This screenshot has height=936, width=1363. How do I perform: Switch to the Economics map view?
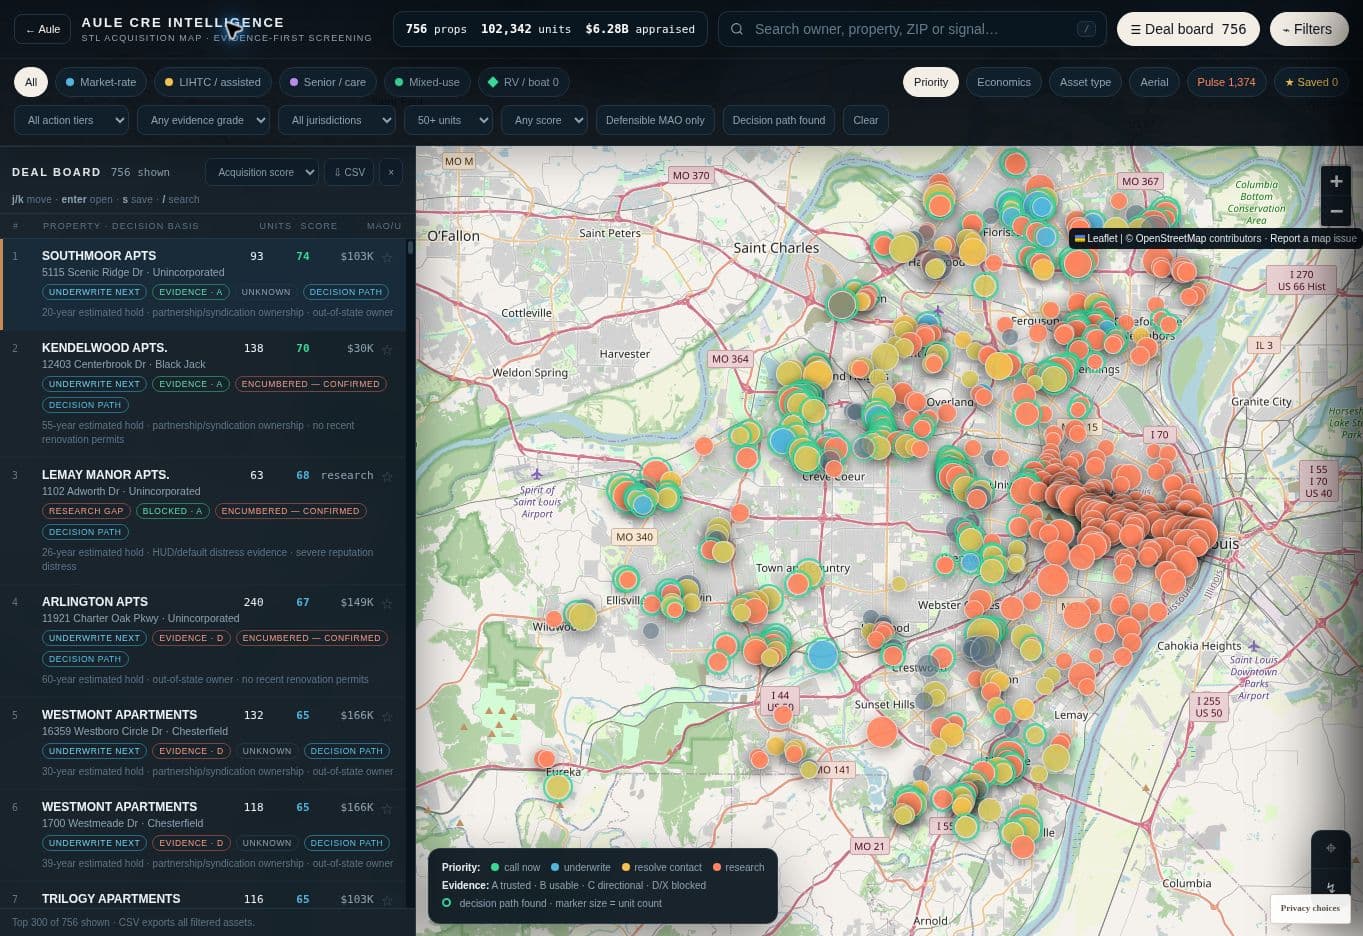click(x=1003, y=82)
